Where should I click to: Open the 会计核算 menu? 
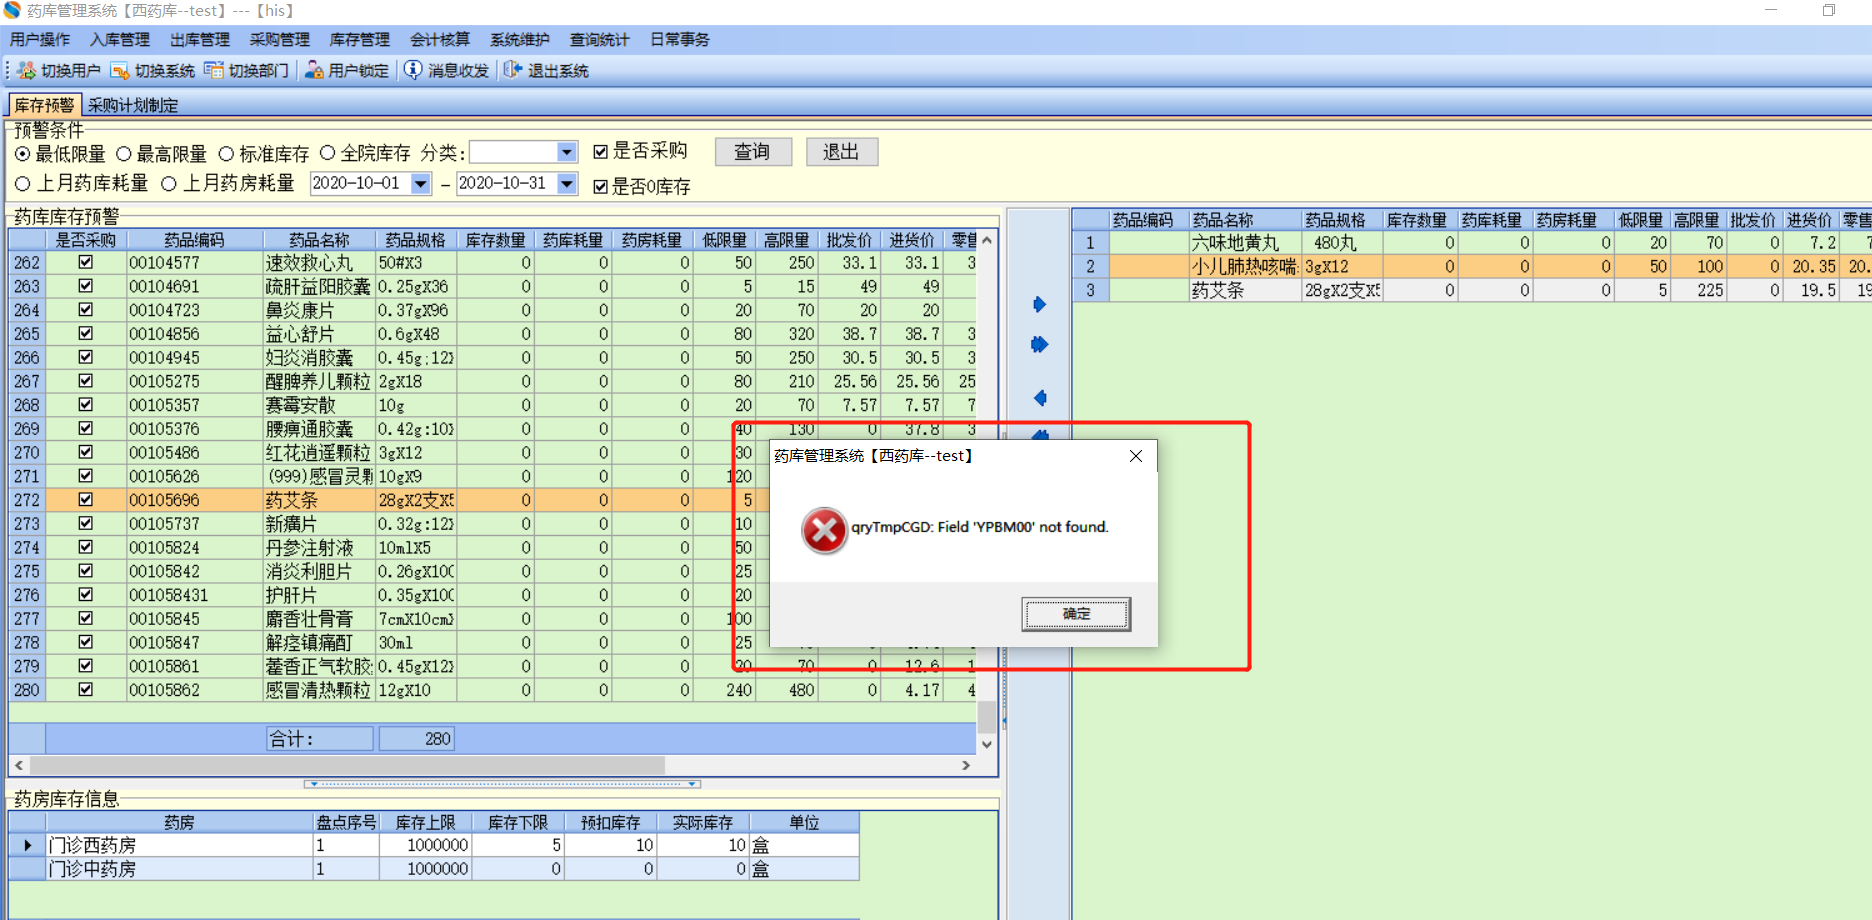tap(440, 40)
